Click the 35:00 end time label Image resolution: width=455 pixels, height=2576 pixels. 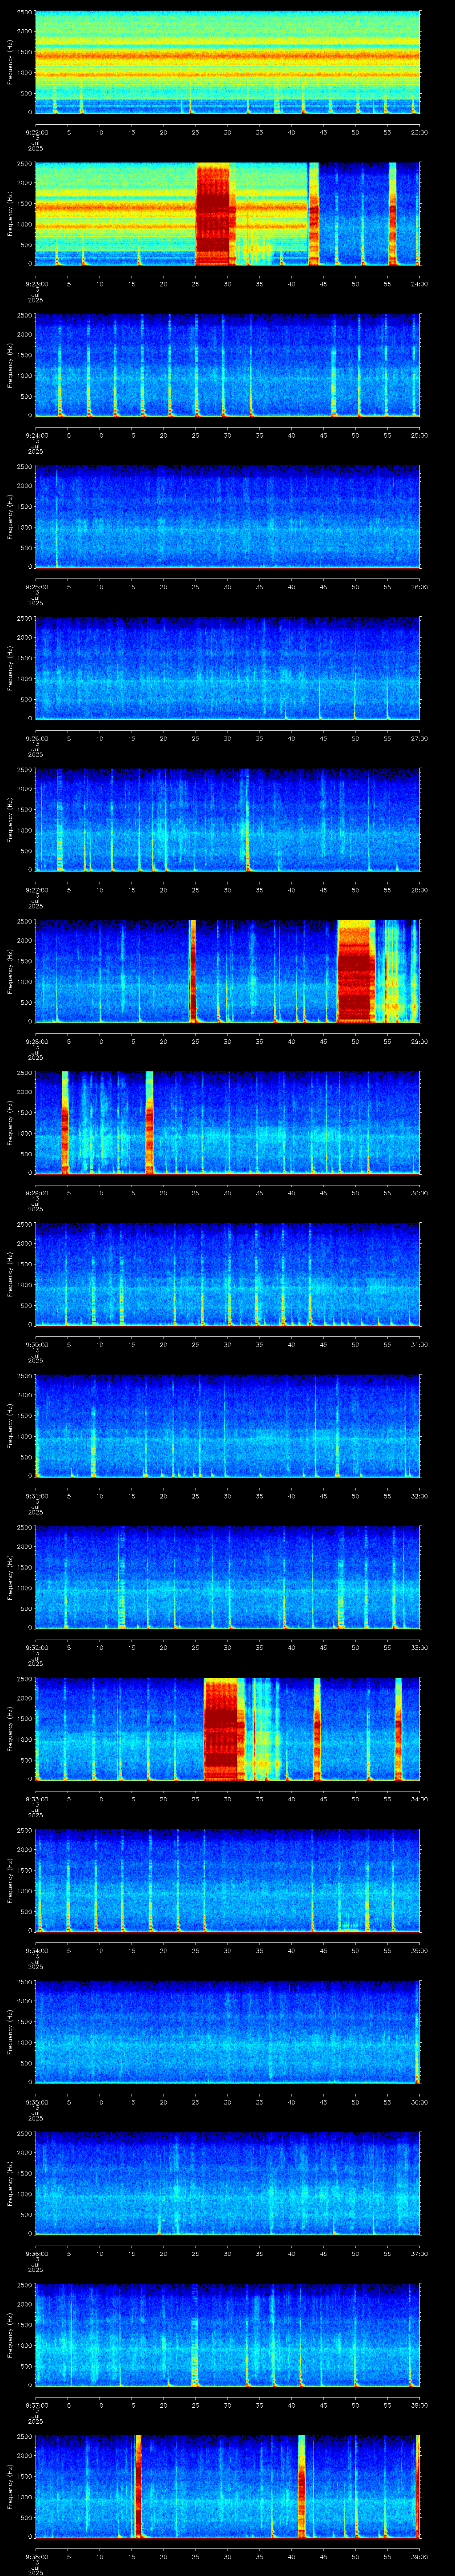point(419,1950)
